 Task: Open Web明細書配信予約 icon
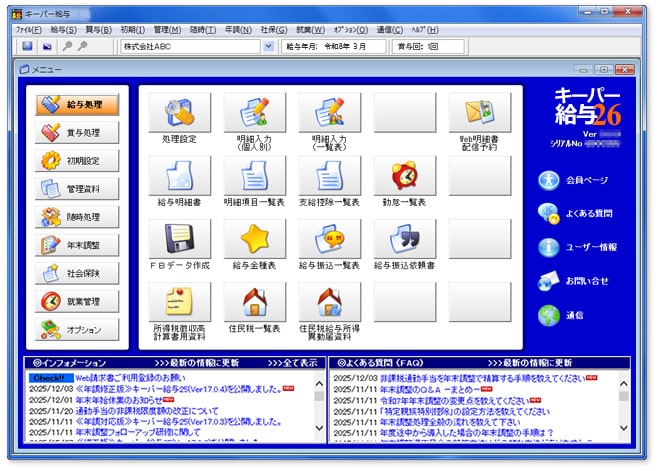point(480,113)
